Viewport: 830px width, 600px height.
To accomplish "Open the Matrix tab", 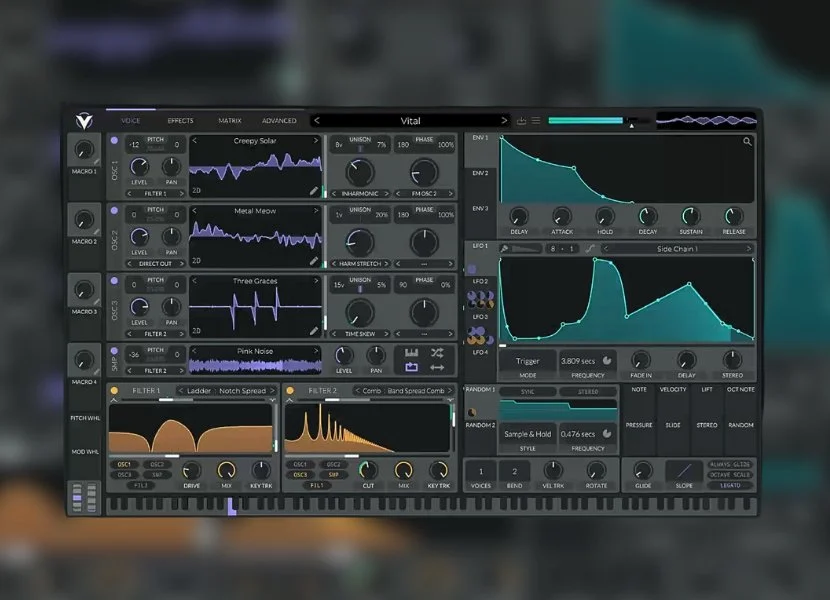I will click(230, 121).
